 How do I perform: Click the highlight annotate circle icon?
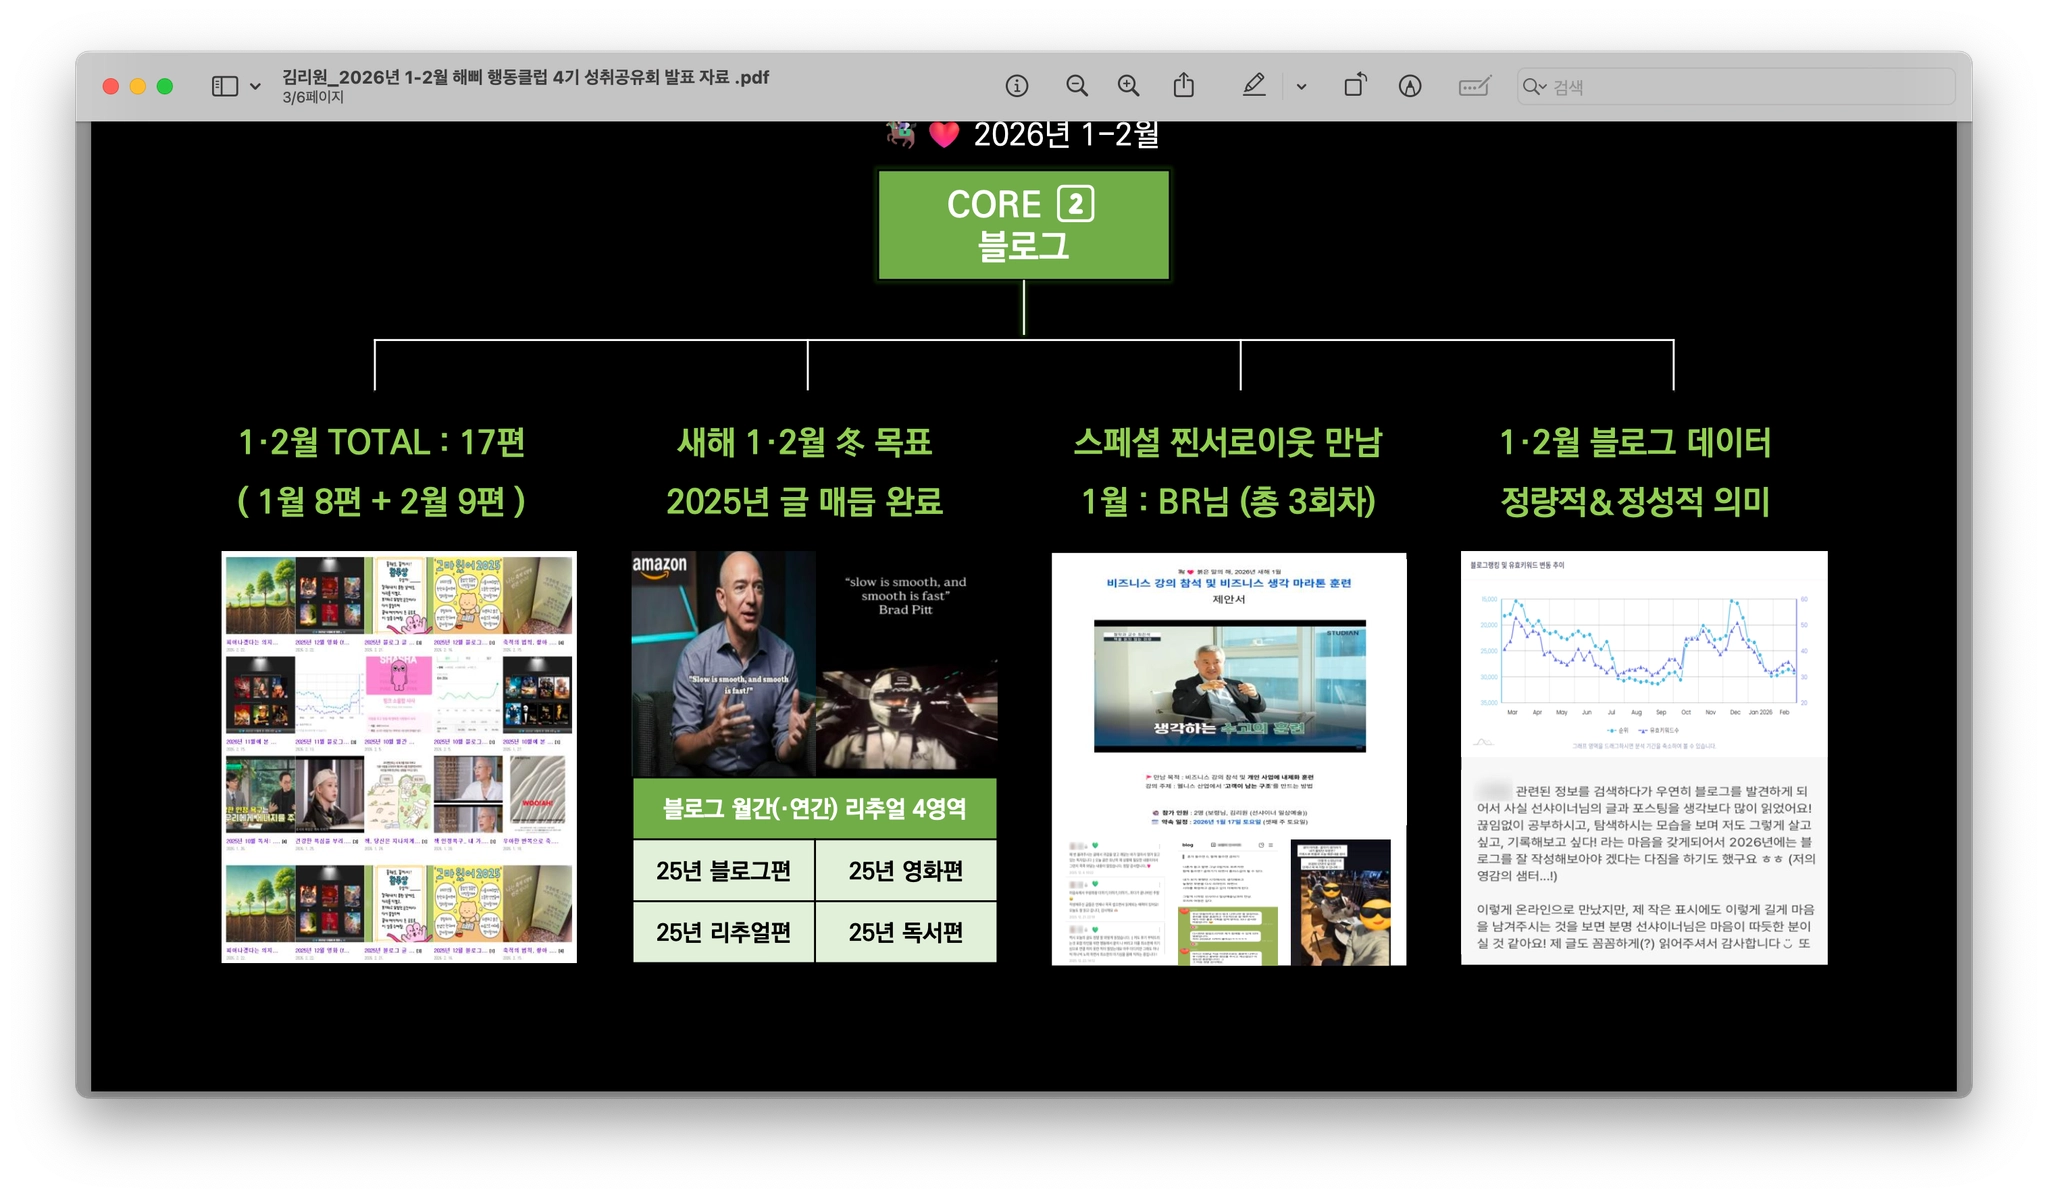(x=1410, y=86)
